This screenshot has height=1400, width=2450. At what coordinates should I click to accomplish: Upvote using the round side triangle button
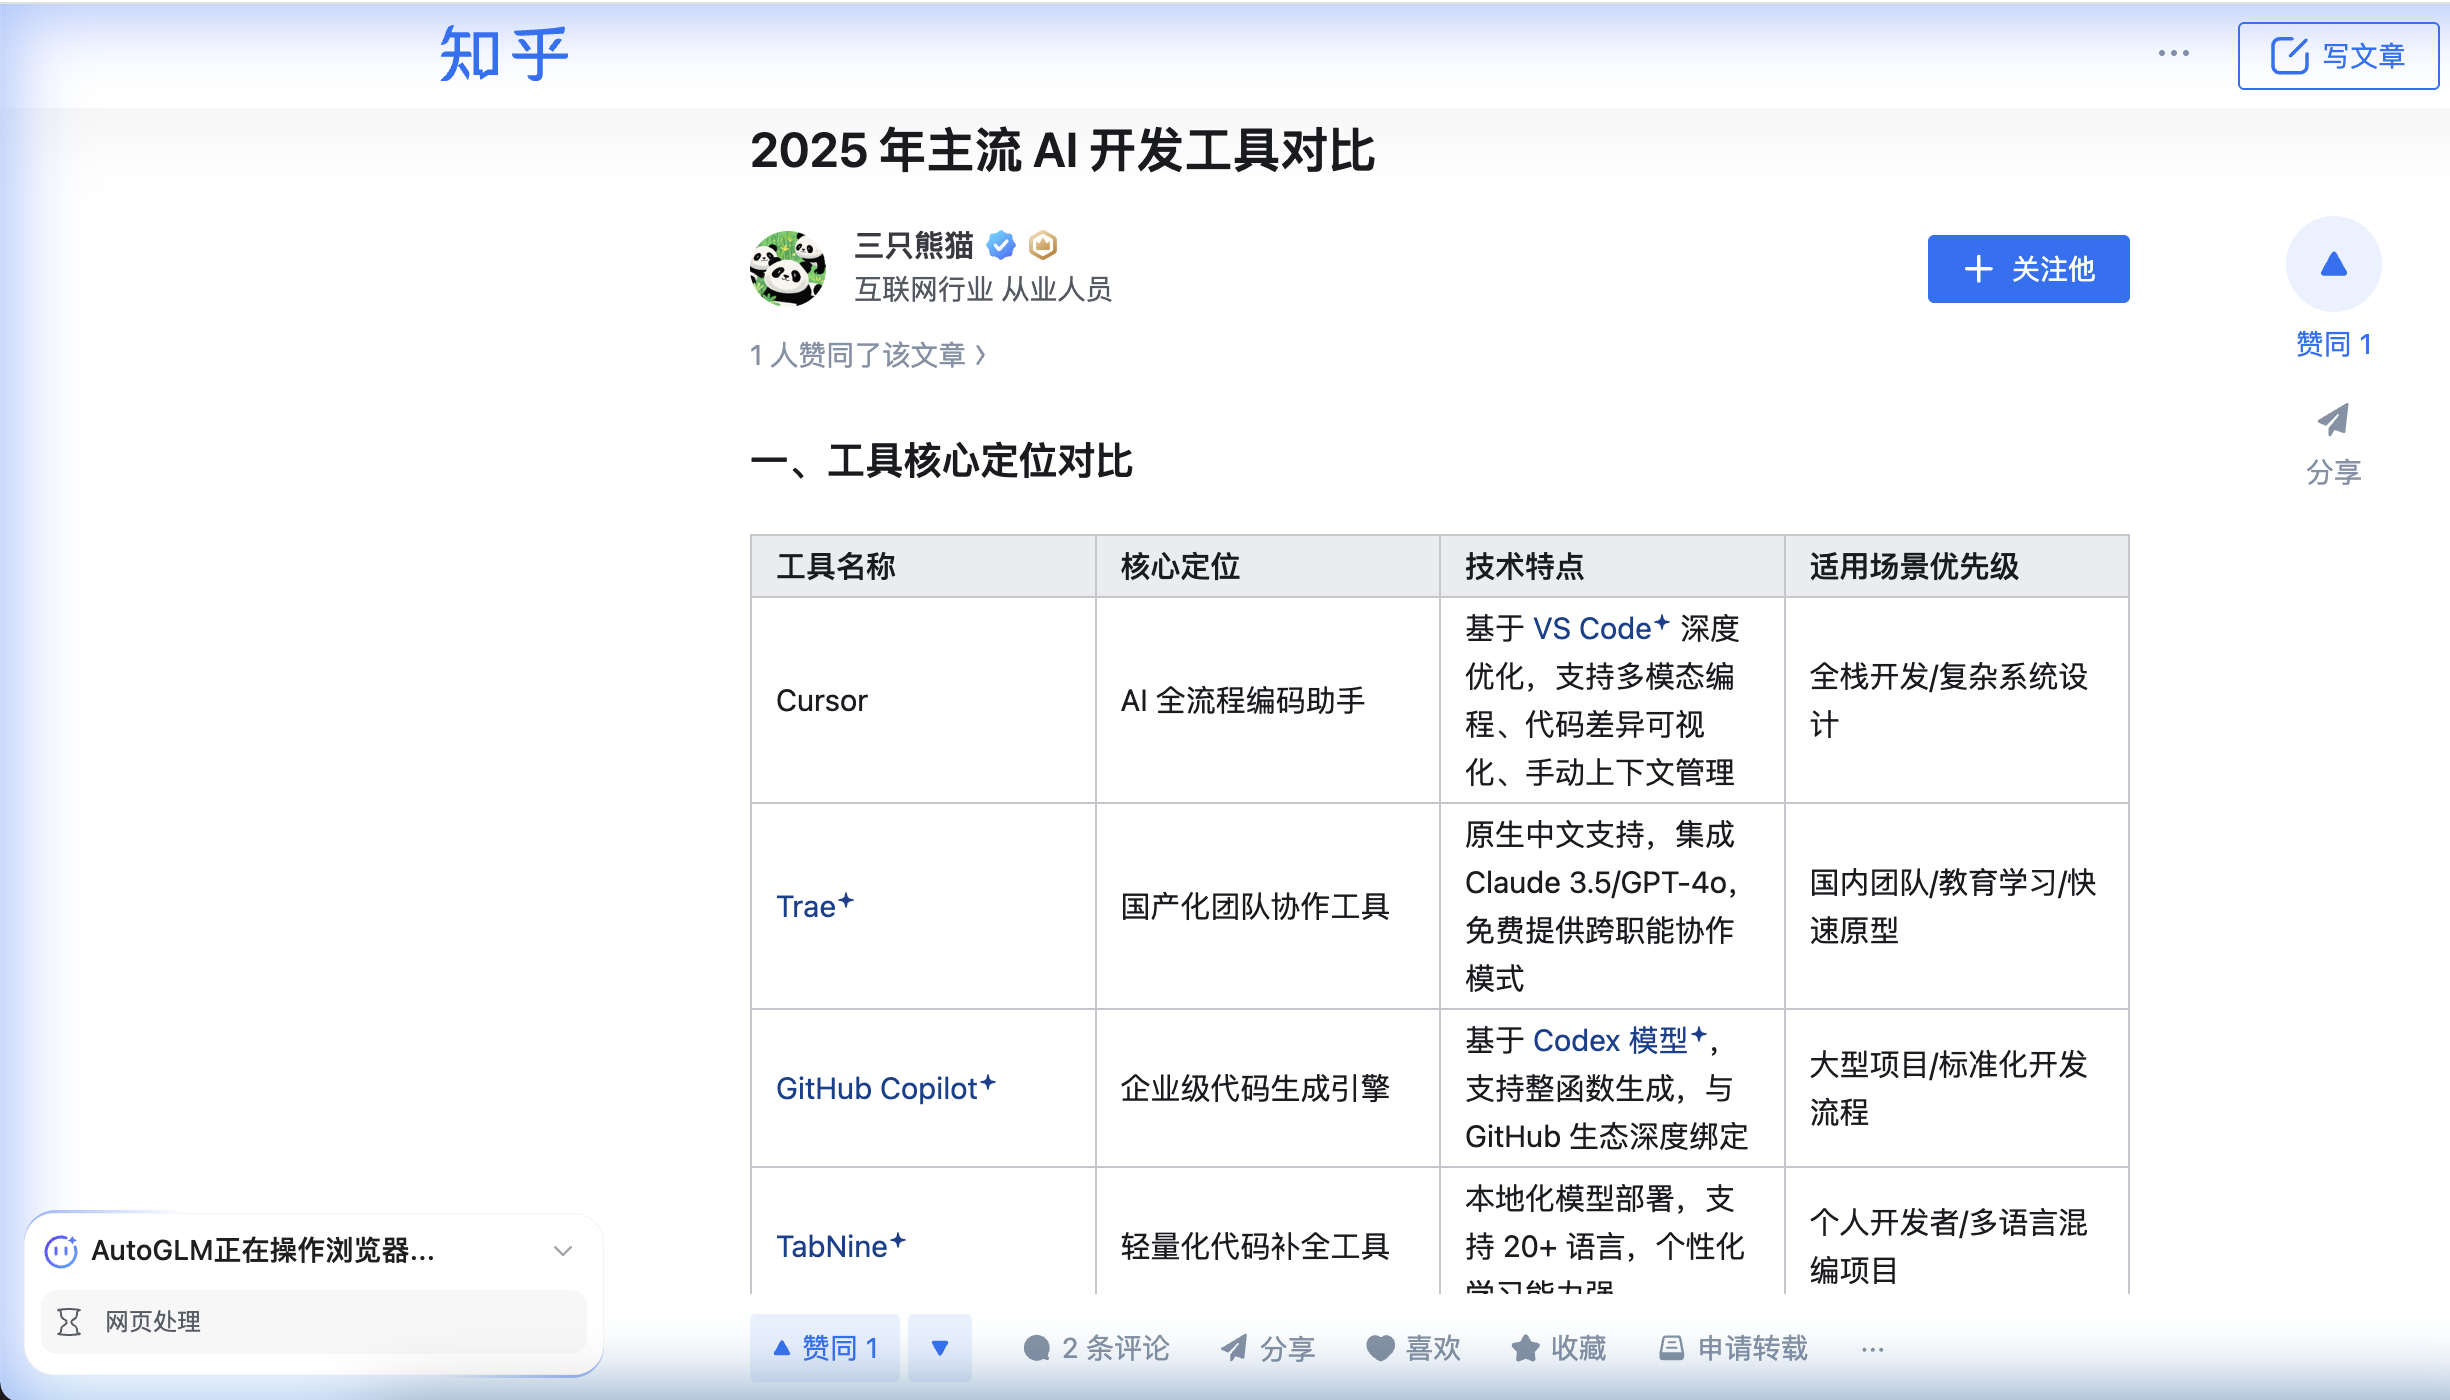(2333, 264)
